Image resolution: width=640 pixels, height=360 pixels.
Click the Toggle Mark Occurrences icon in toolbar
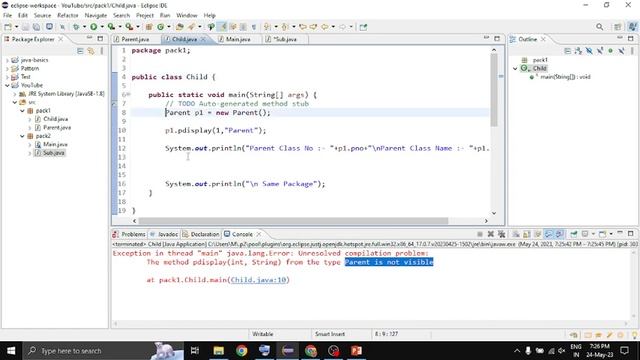click(x=222, y=27)
